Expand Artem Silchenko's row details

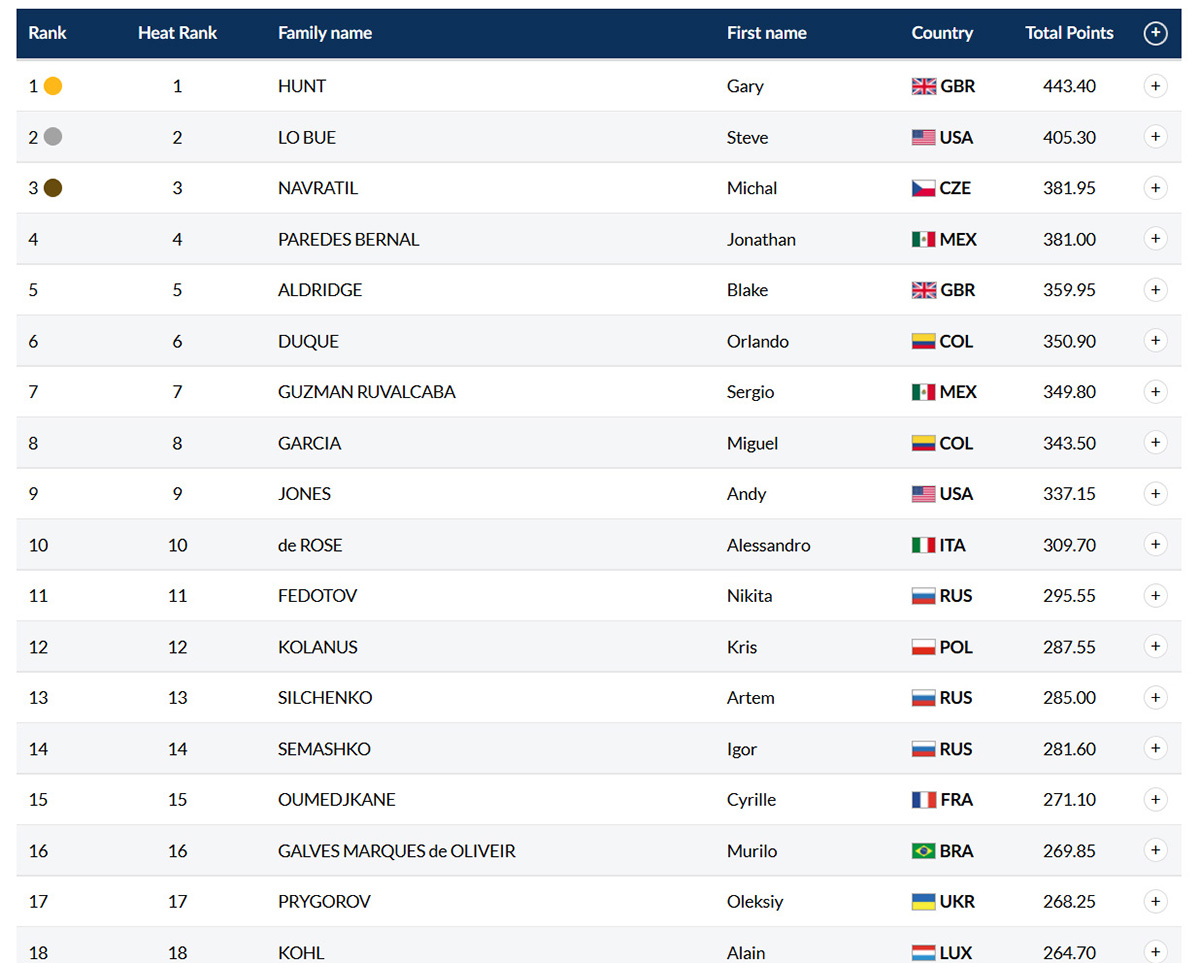coord(1155,698)
